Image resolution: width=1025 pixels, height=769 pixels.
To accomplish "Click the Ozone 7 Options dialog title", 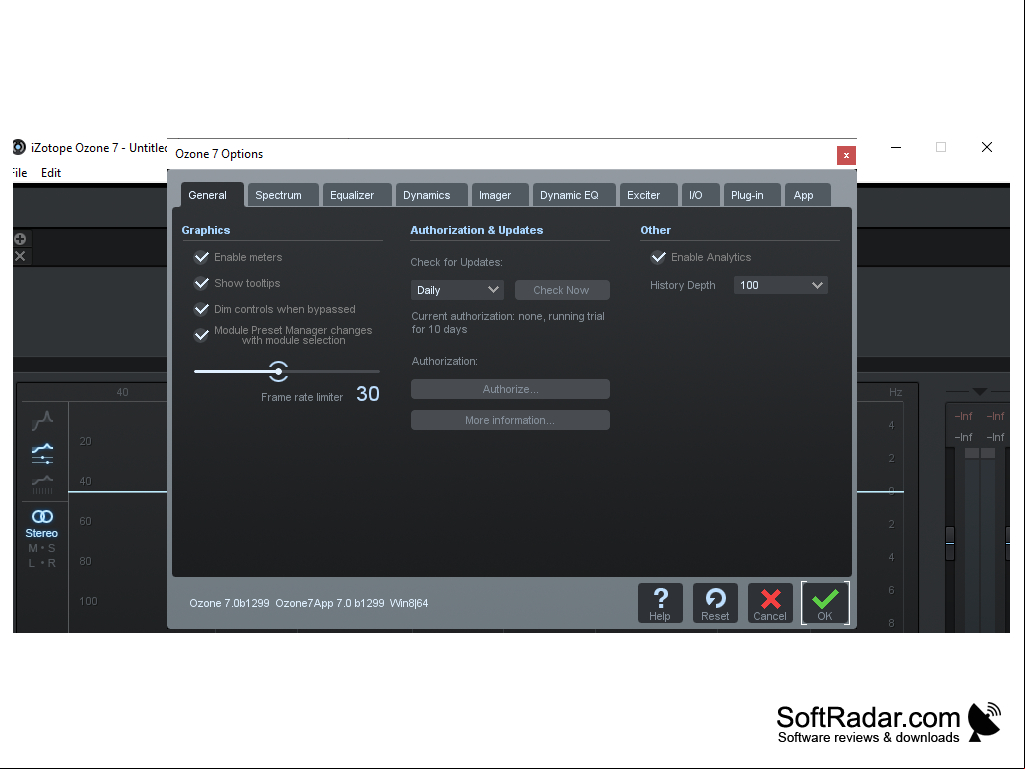I will click(219, 154).
